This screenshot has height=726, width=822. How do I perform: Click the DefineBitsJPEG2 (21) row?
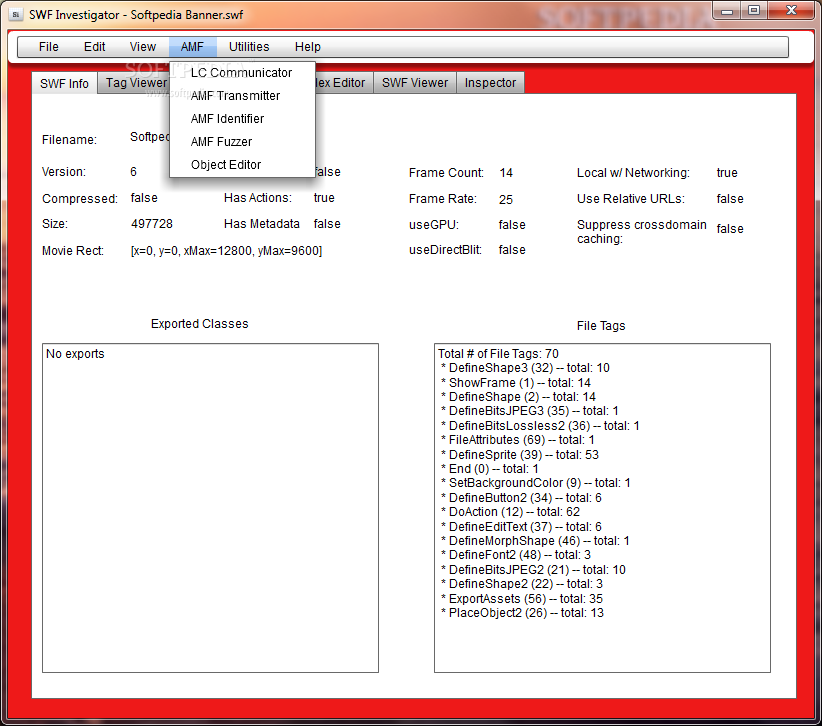pos(534,570)
